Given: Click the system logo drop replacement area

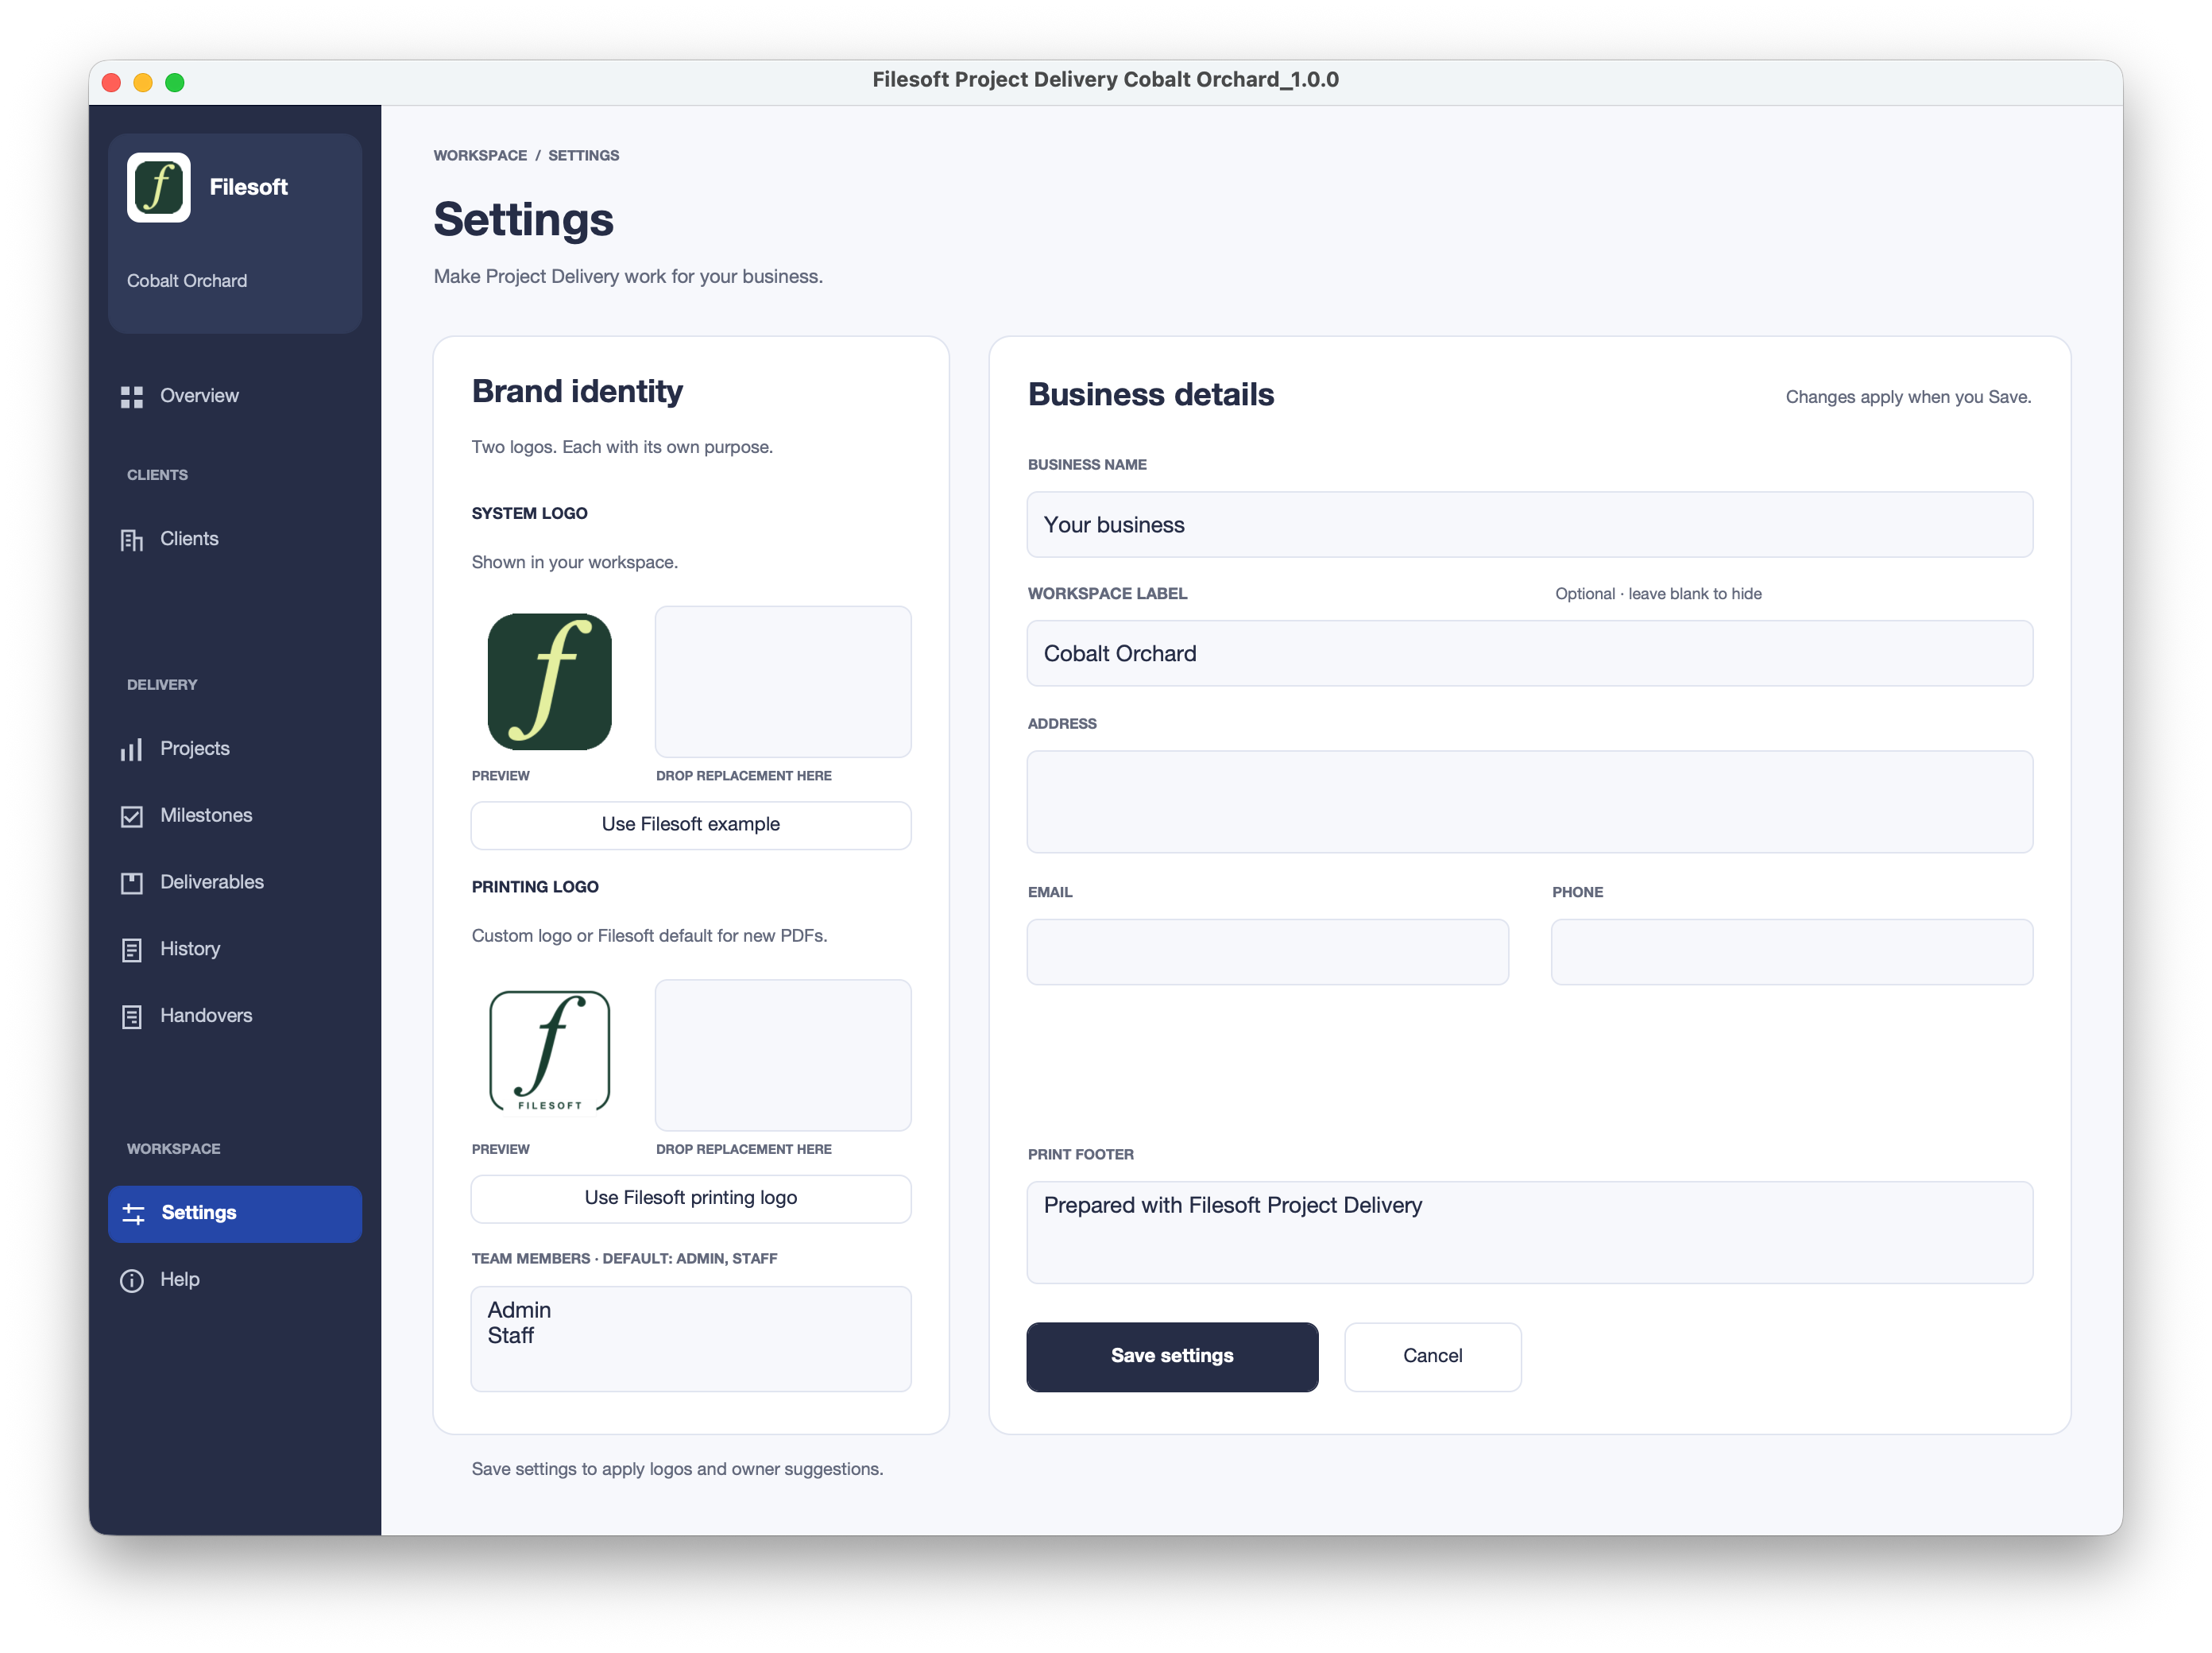Looking at the screenshot, I should 782,682.
